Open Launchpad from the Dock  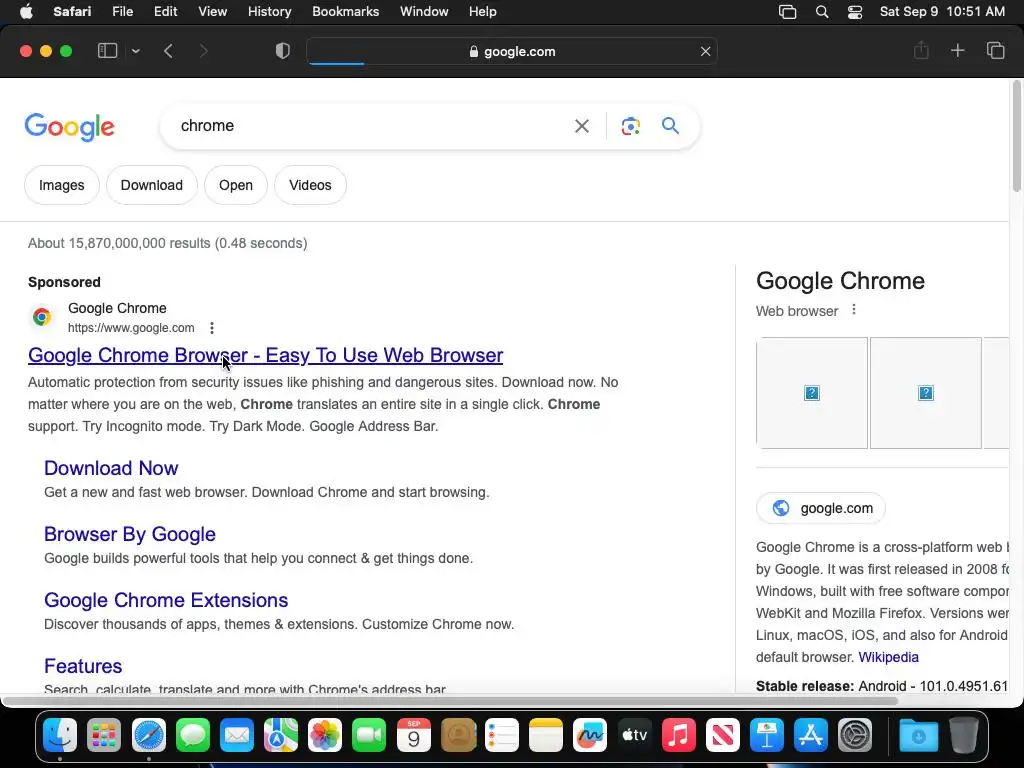click(104, 735)
